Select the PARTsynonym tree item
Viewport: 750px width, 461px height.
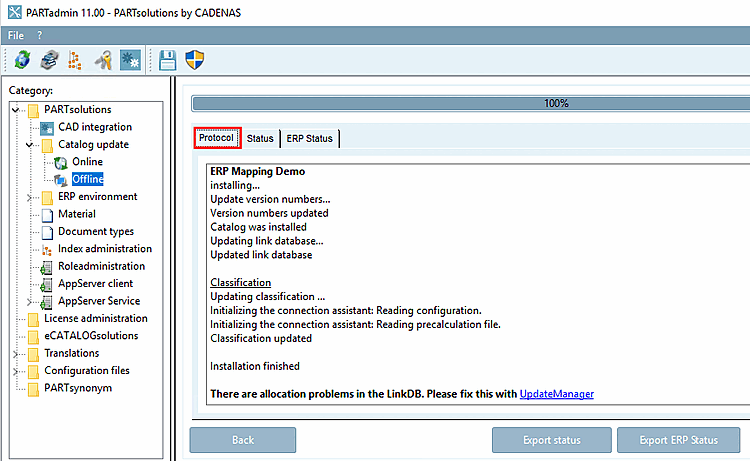[78, 388]
